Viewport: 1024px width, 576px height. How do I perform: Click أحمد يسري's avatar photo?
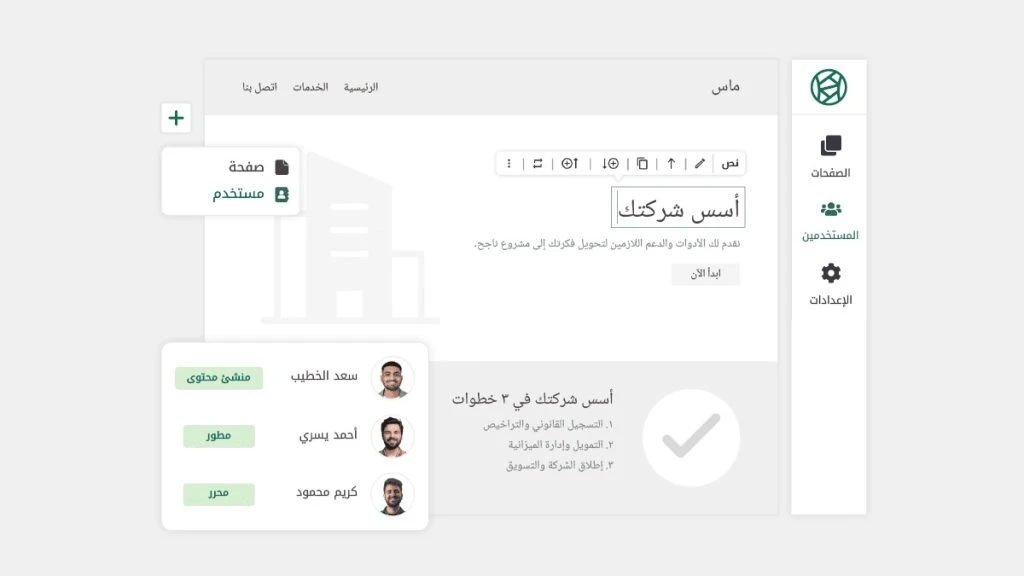[x=392, y=436]
